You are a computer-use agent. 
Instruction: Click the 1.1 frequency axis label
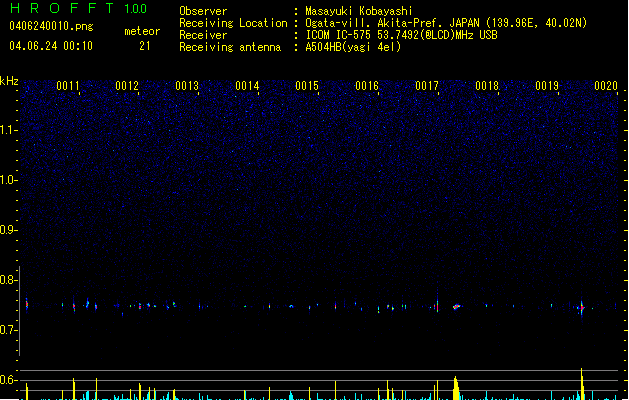(x=8, y=130)
